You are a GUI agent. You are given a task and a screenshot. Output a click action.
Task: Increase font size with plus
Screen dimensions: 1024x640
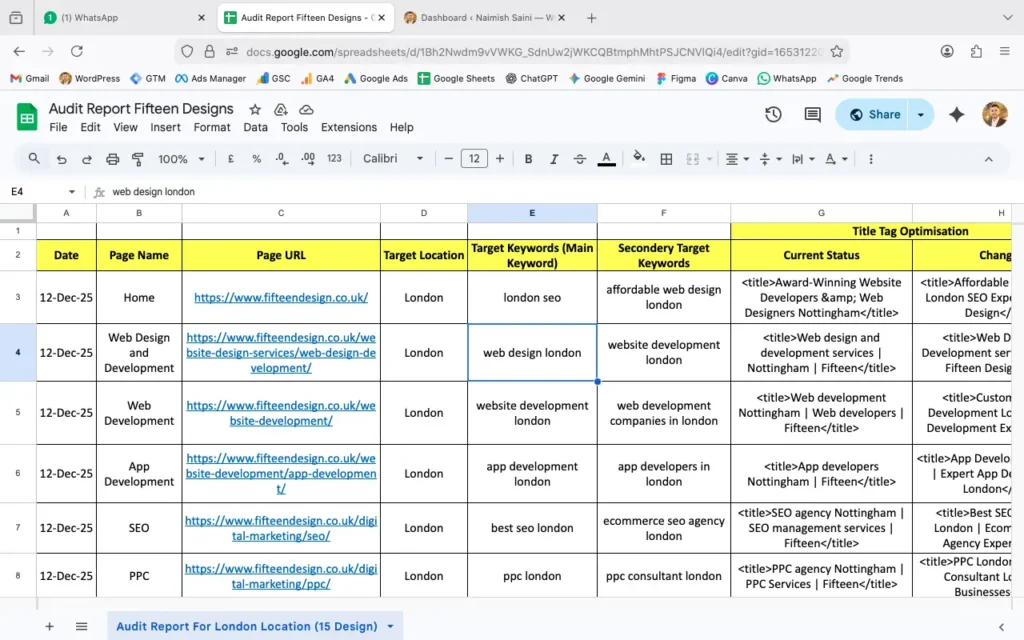pyautogui.click(x=500, y=159)
